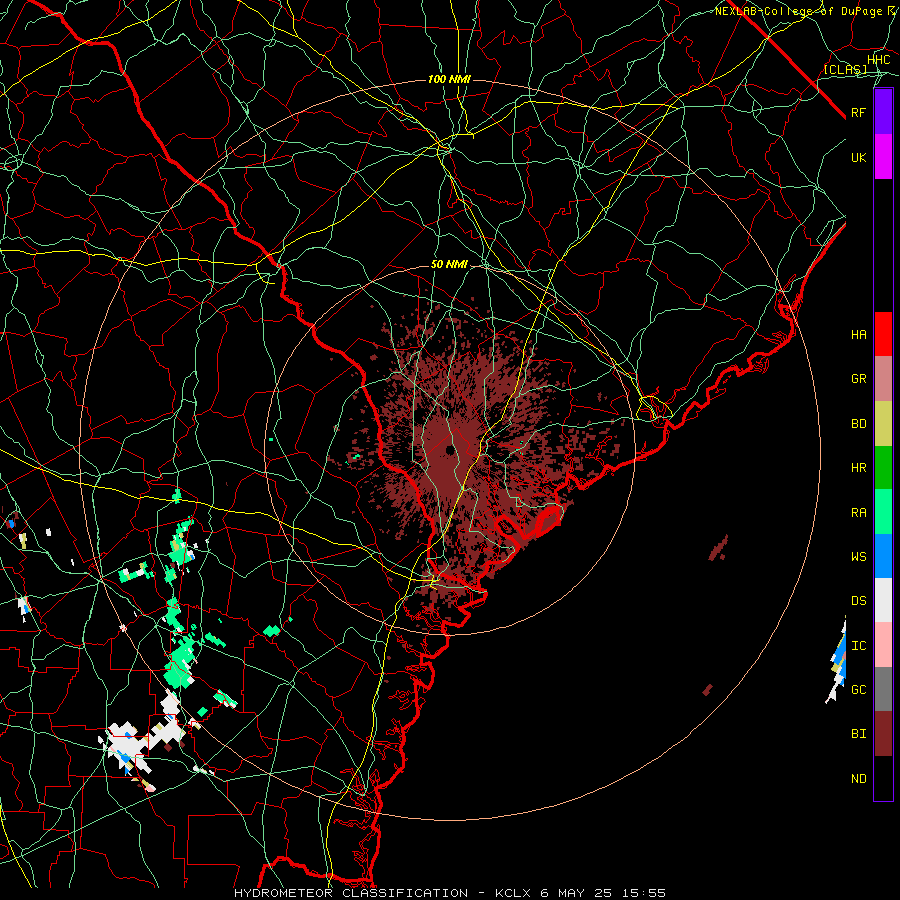Screen dimensions: 900x900
Task: Click the "[CLAS]" label near legend
Action: tap(845, 69)
